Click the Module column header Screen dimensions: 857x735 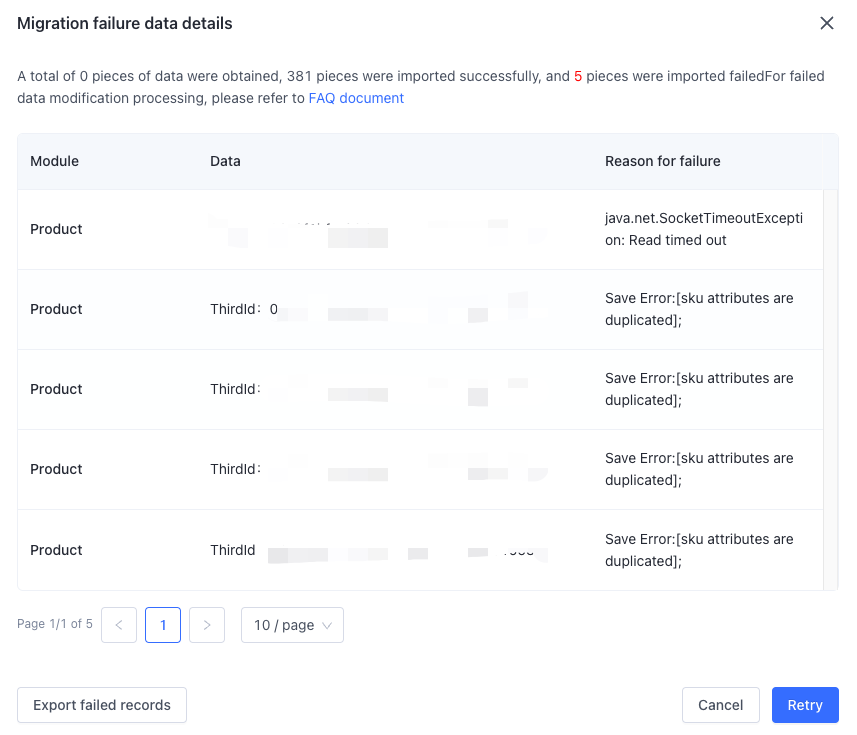55,161
